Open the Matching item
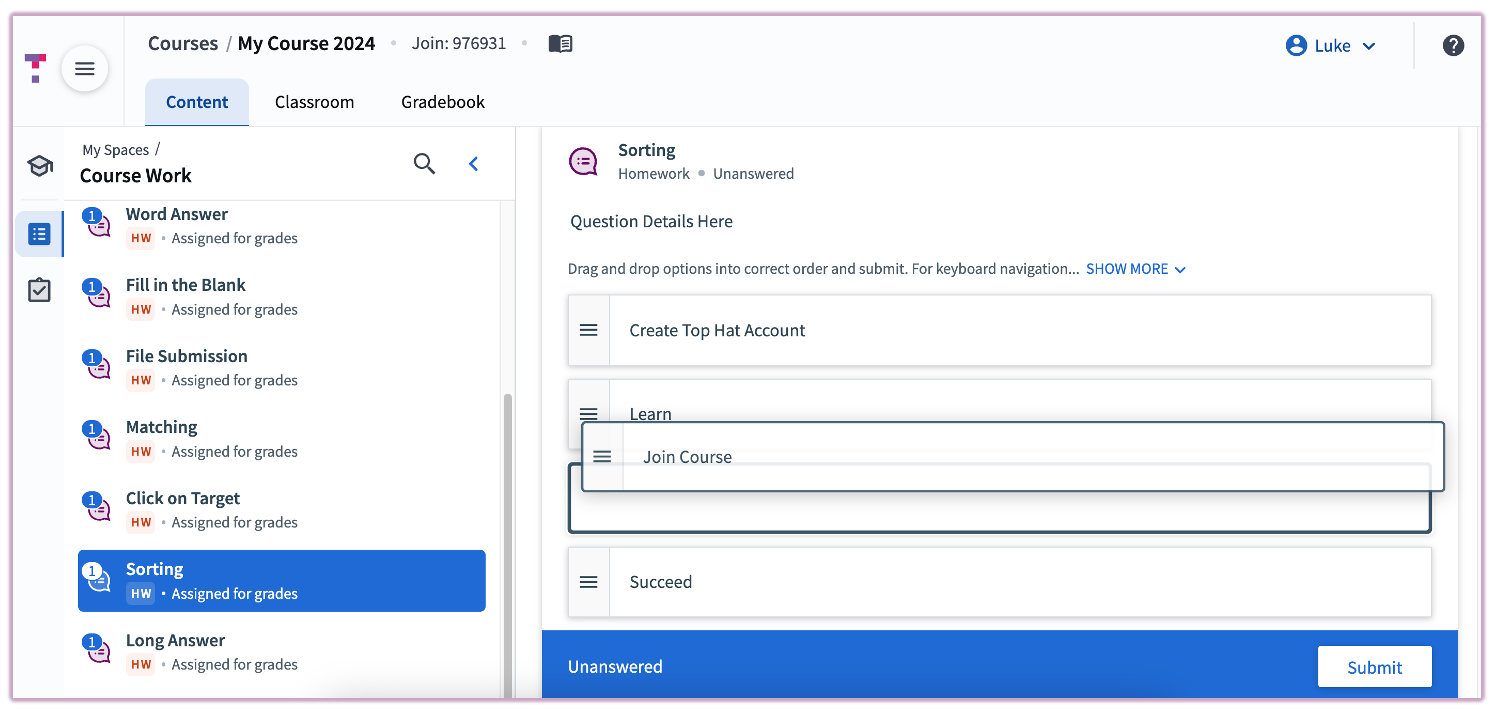 pos(282,438)
